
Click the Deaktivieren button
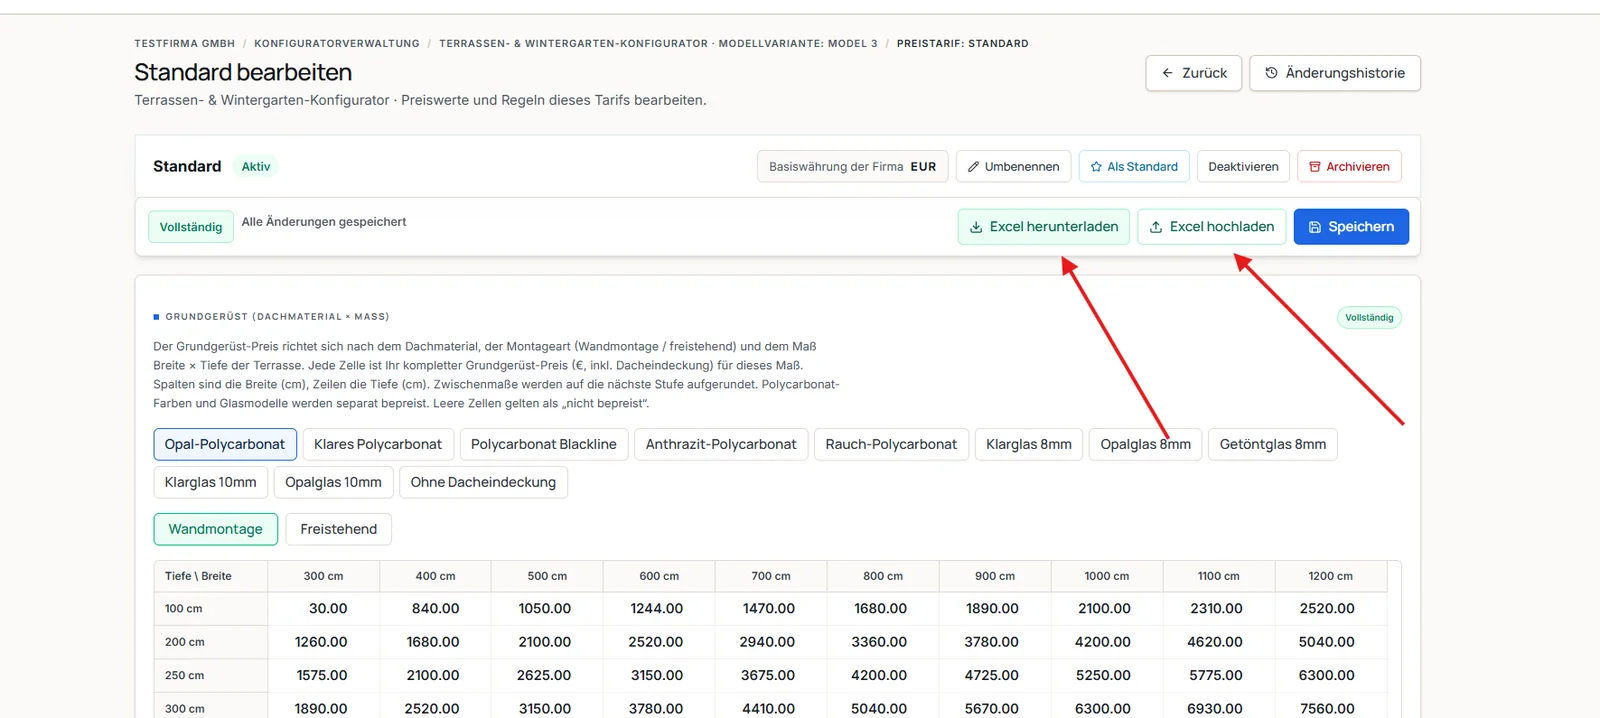pos(1243,167)
